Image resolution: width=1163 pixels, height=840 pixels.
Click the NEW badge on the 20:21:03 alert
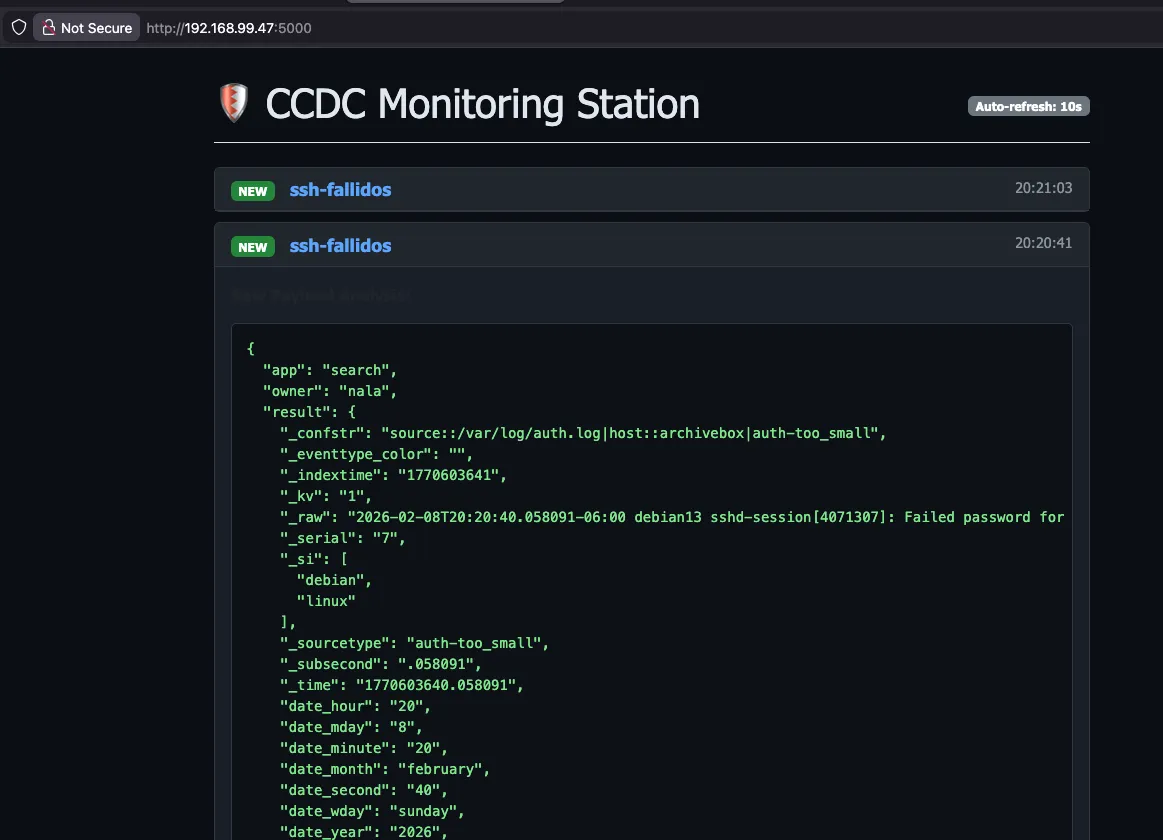click(x=253, y=191)
